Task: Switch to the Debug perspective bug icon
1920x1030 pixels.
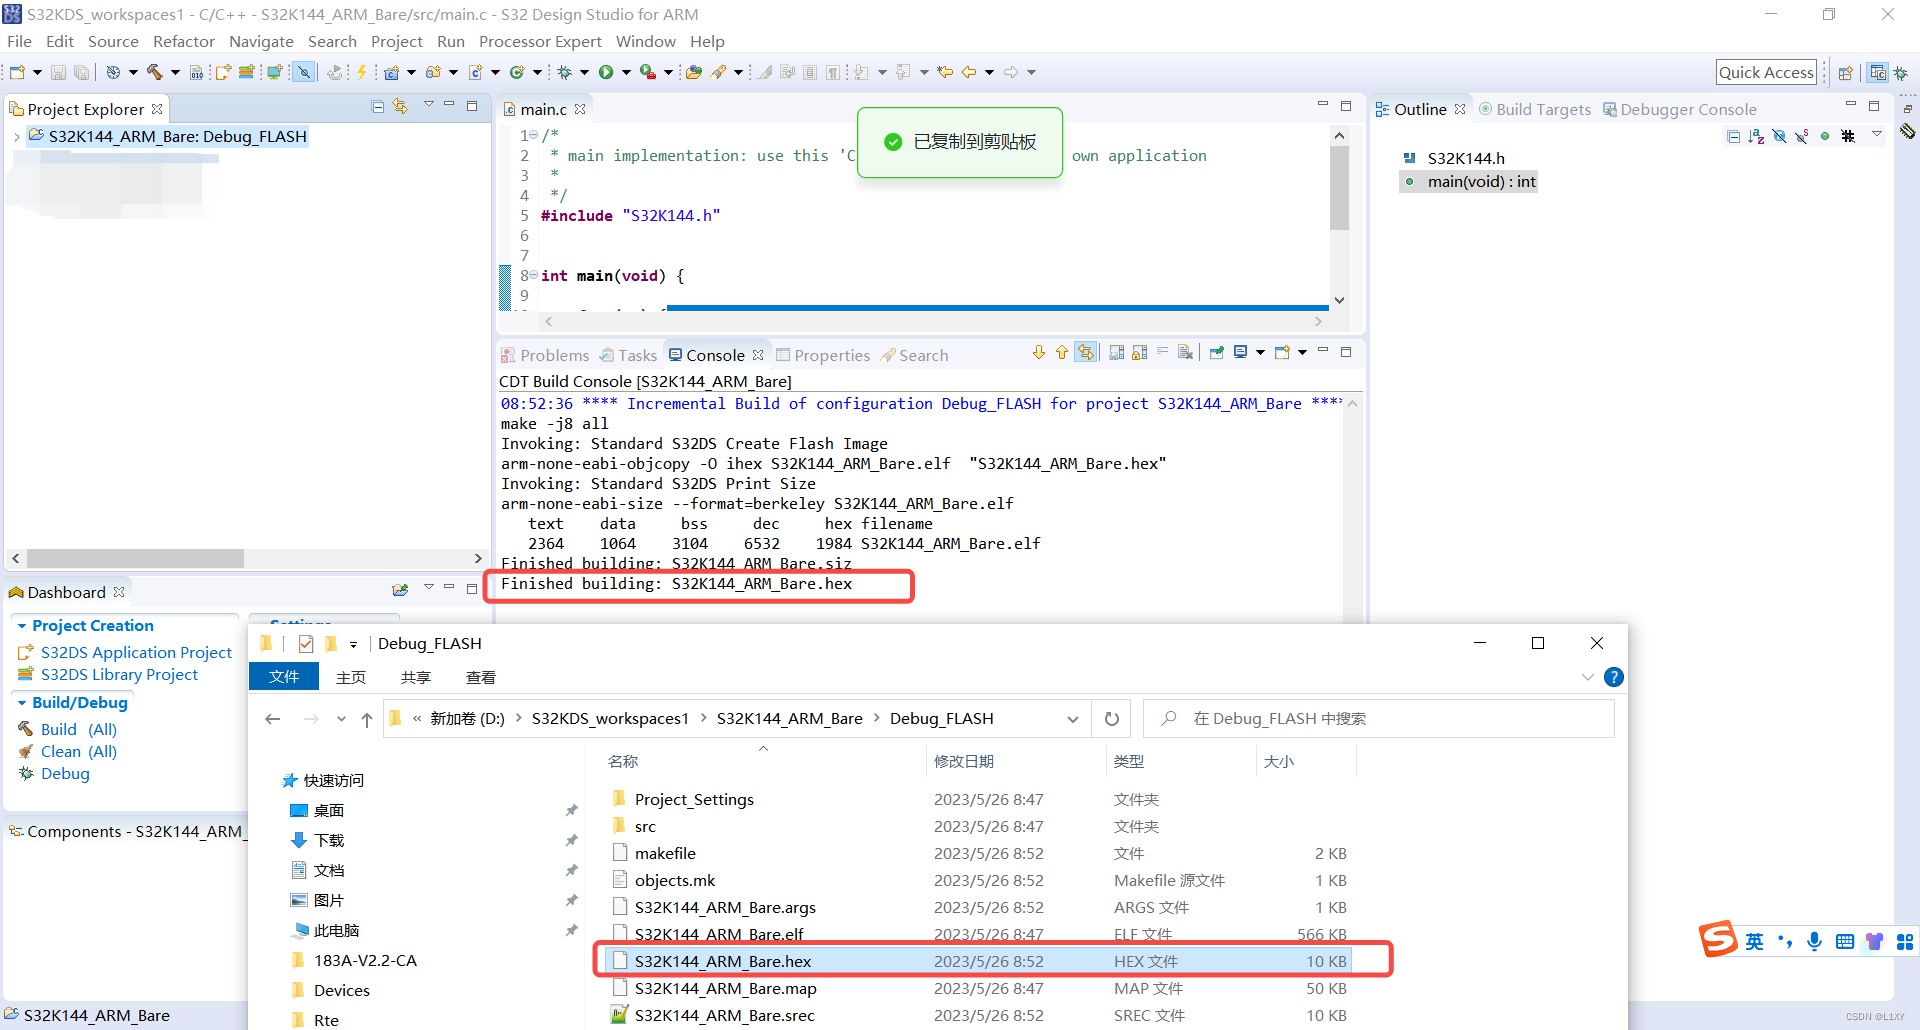Action: point(1900,73)
